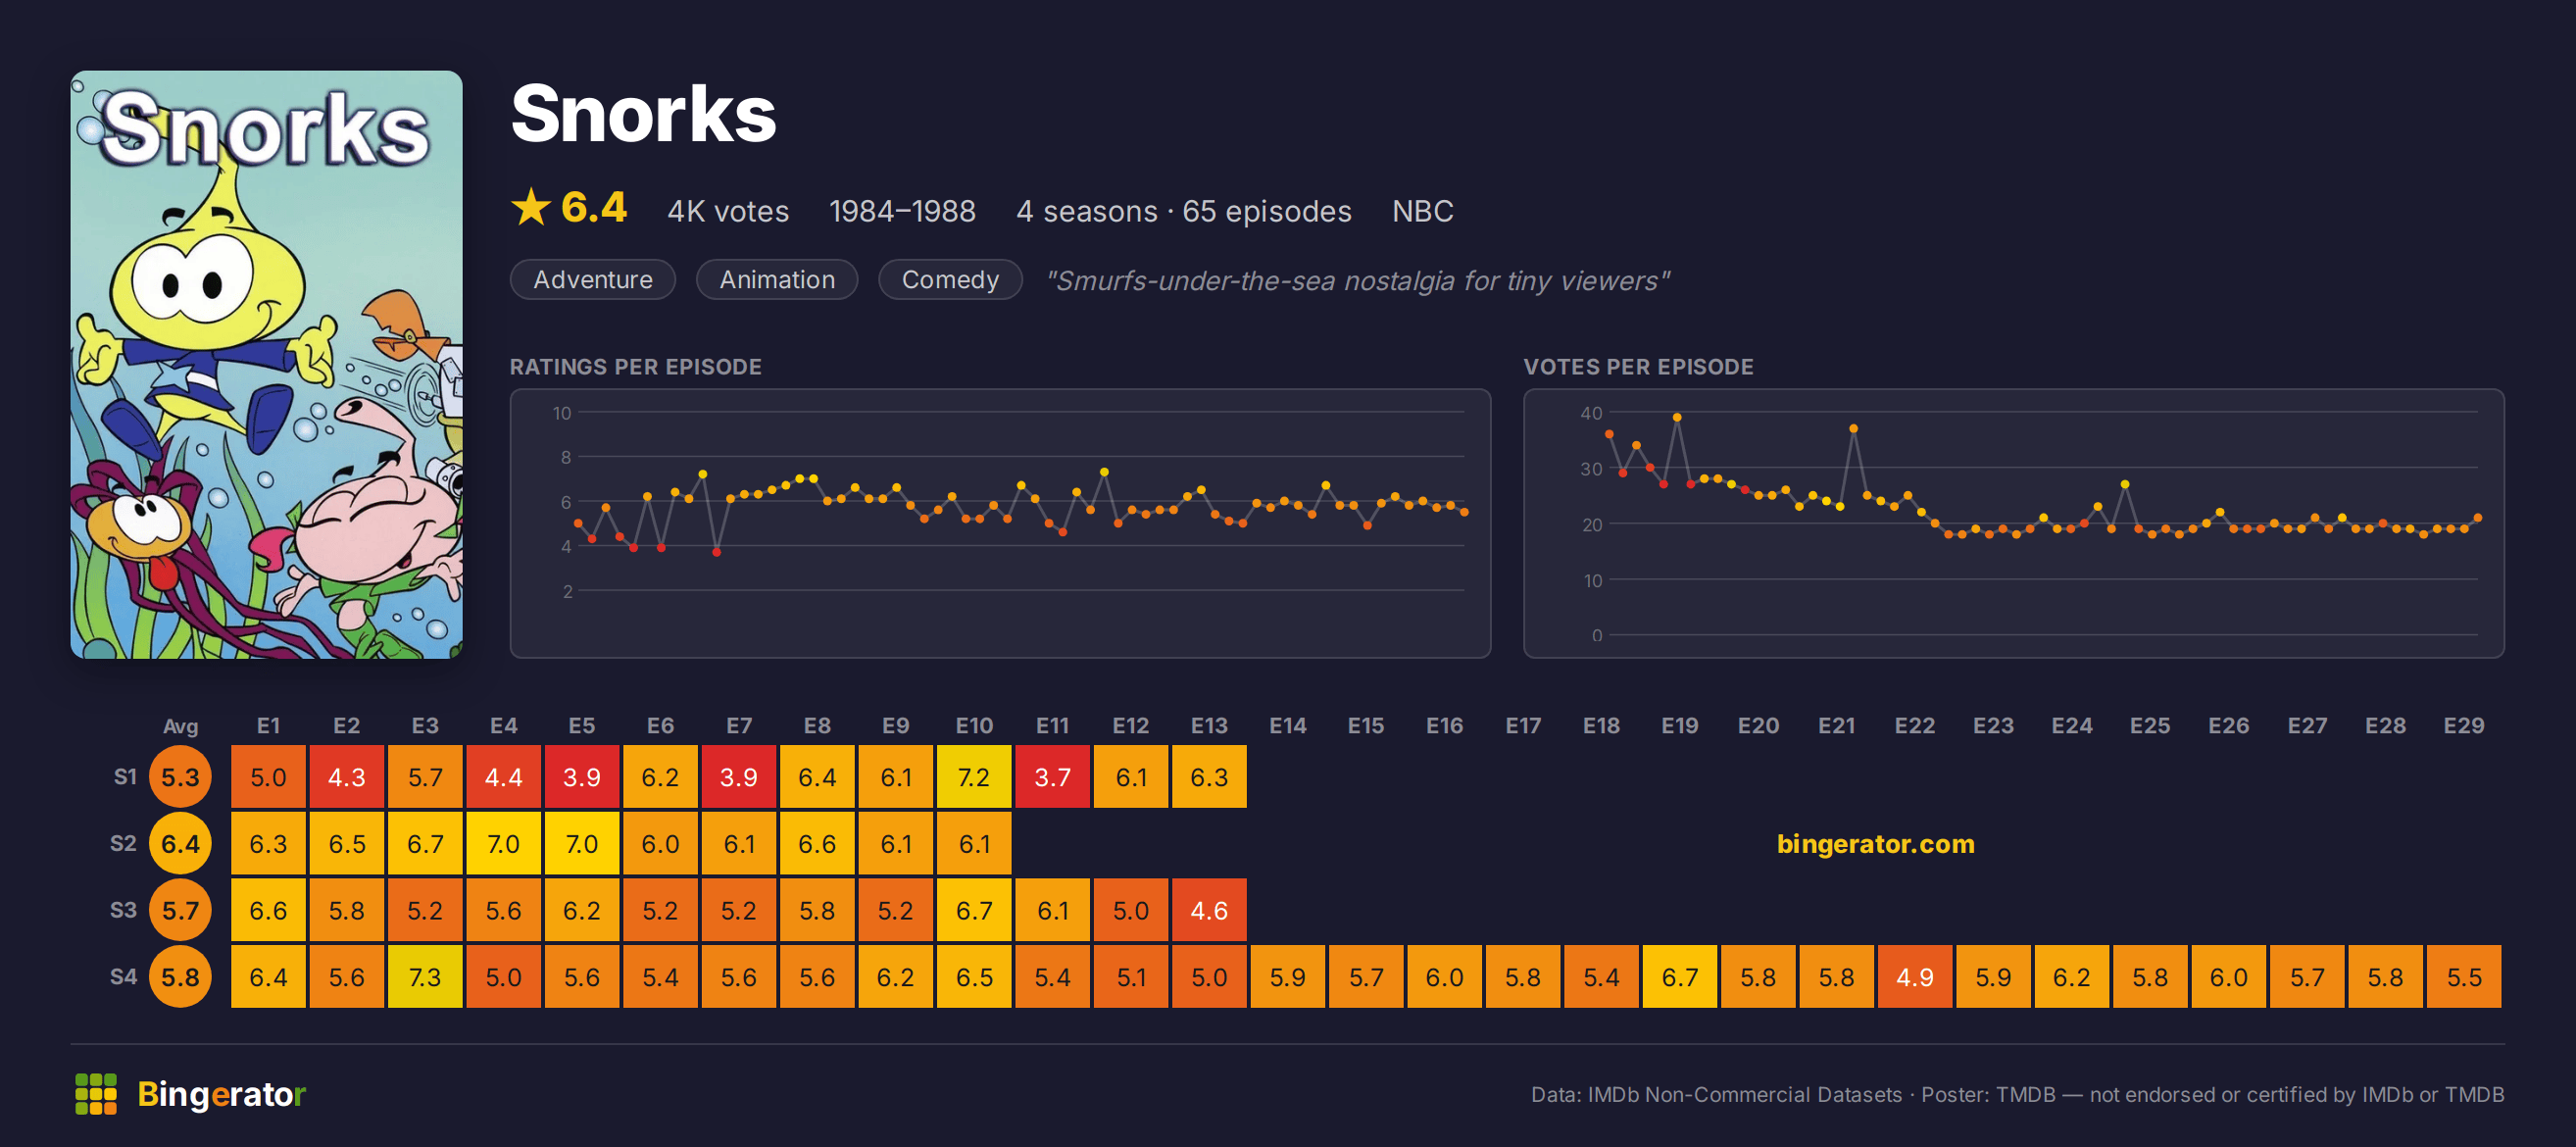Select S1 E10 cell rated 7.2
Image resolution: width=2576 pixels, height=1147 pixels.
[x=974, y=777]
